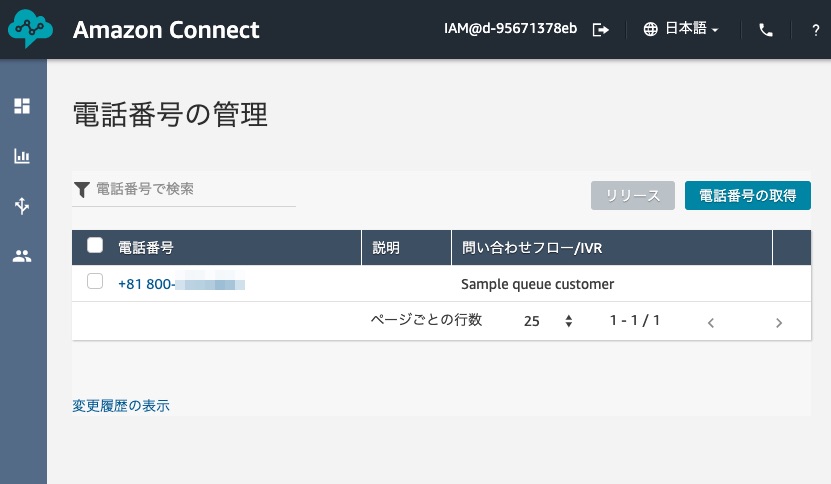Click the 電話番号の管理 page heading
Screen dimensions: 831x484
point(170,115)
